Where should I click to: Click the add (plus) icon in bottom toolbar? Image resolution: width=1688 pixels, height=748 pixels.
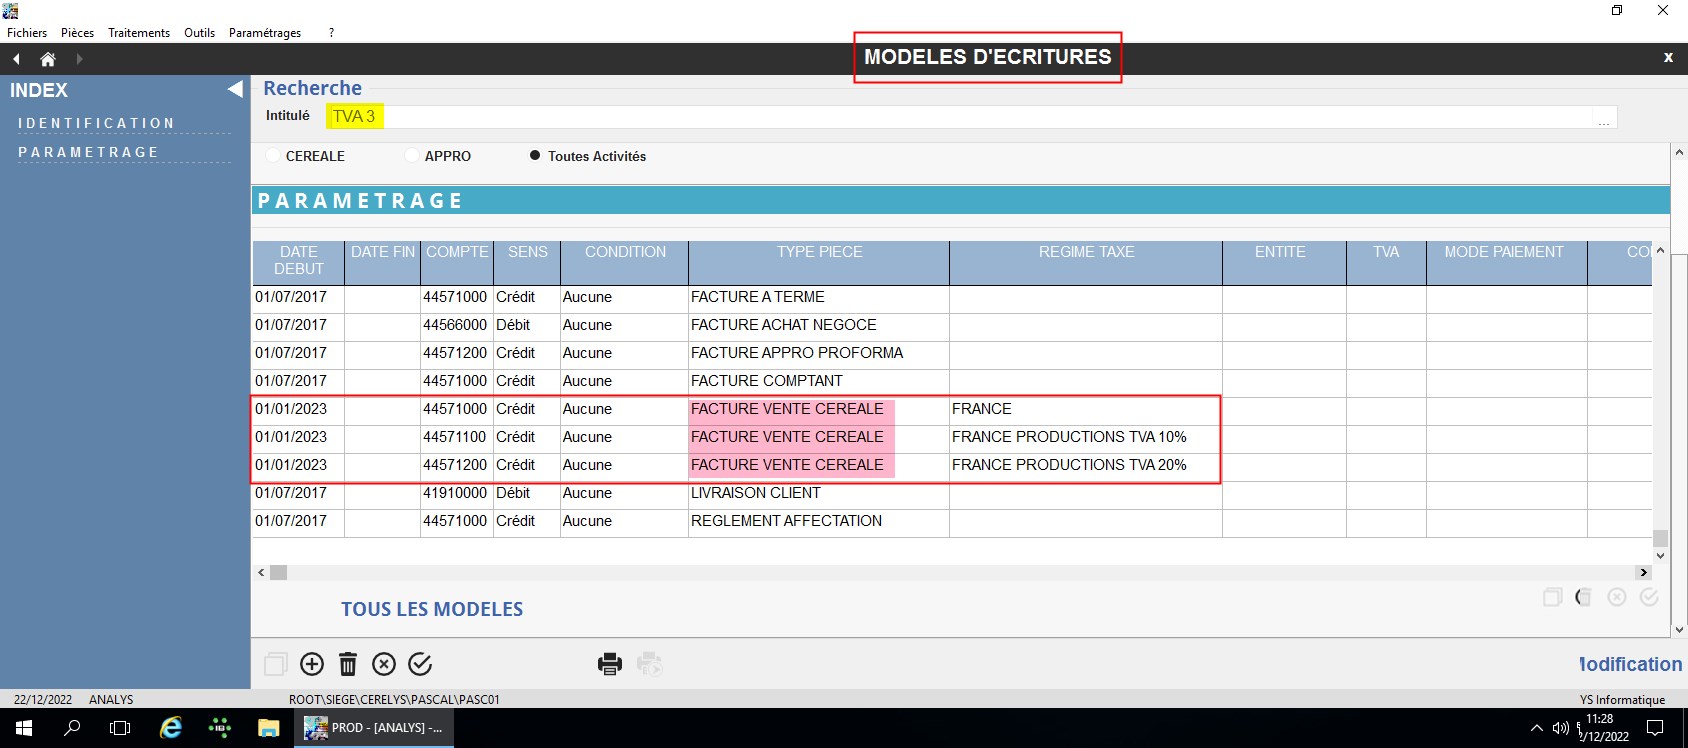(312, 664)
